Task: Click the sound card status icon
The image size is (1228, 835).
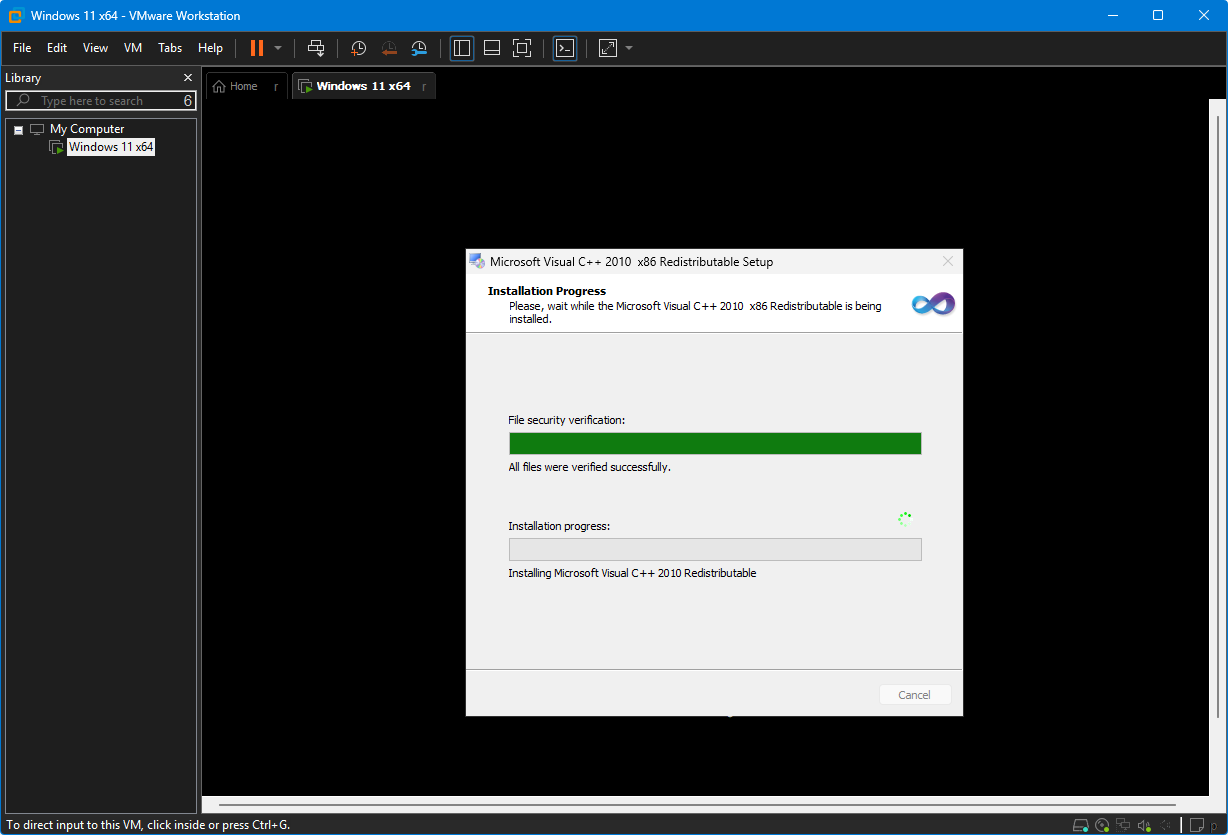Action: 1144,825
